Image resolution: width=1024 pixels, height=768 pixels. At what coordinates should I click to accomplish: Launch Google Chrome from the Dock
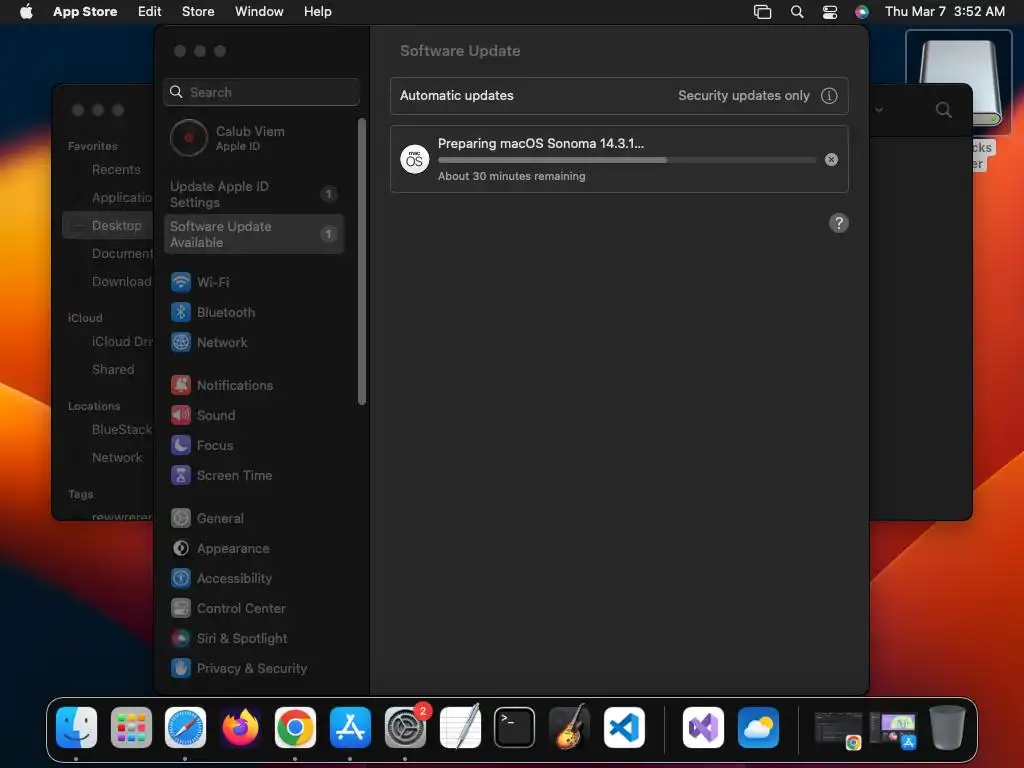coord(295,728)
